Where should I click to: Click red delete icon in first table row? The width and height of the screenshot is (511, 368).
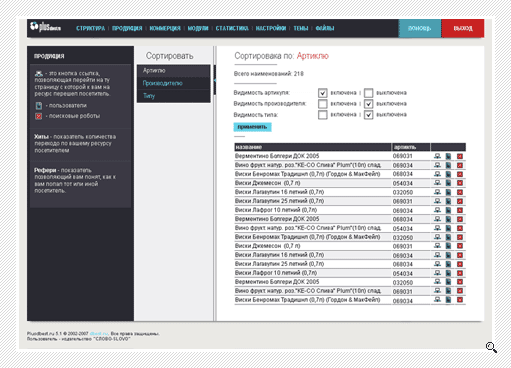(460, 156)
